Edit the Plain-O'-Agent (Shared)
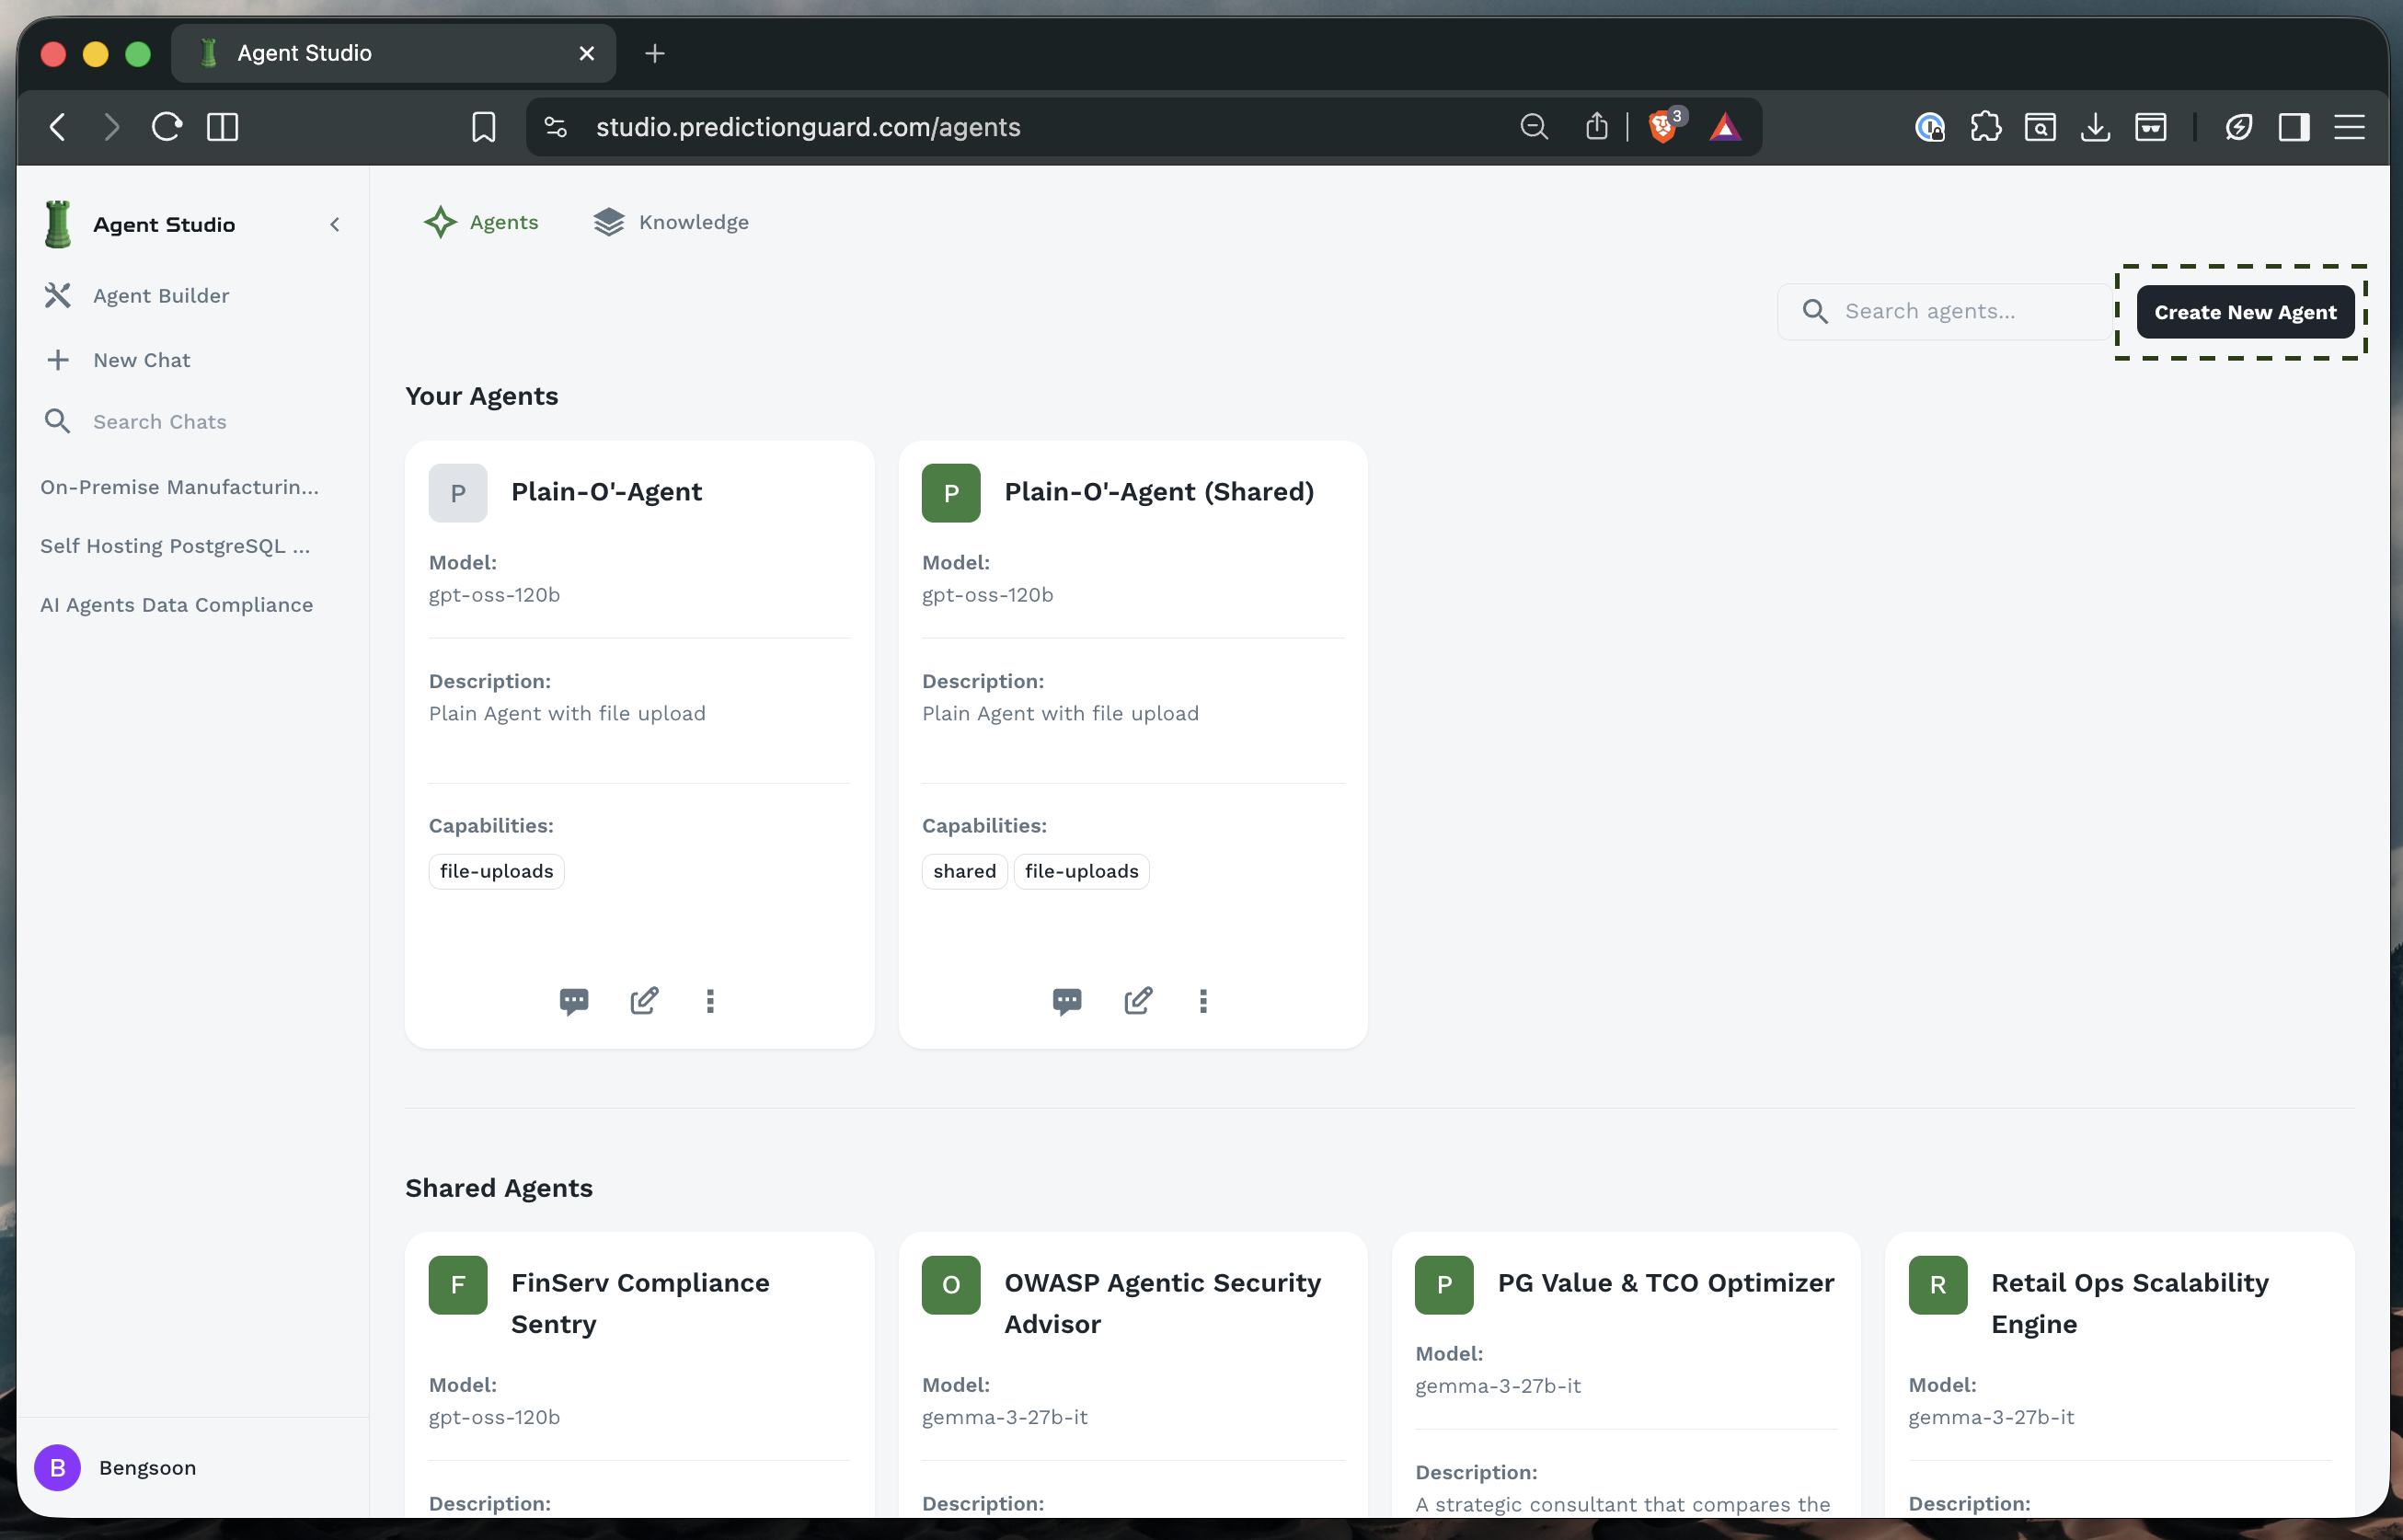Viewport: 2403px width, 1540px height. (x=1137, y=1001)
